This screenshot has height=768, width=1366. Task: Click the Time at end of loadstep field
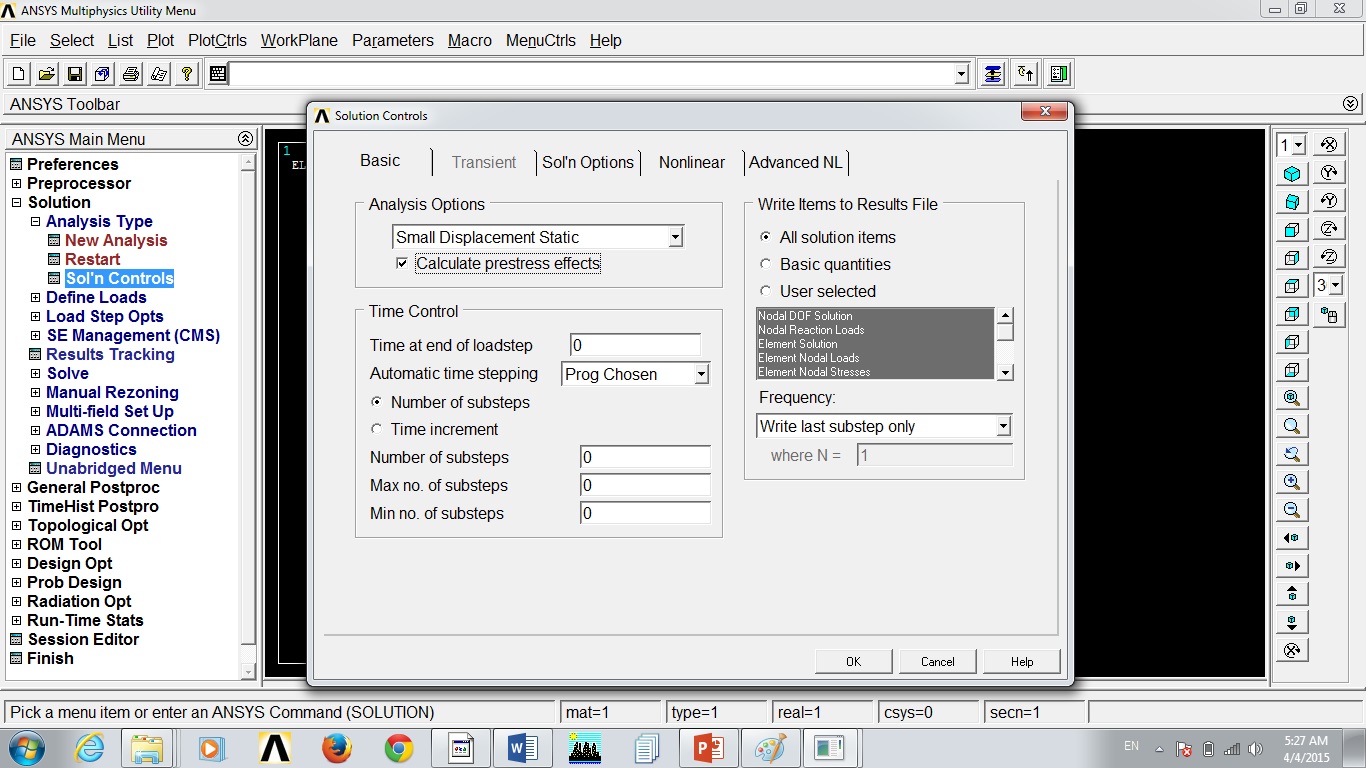pyautogui.click(x=635, y=345)
